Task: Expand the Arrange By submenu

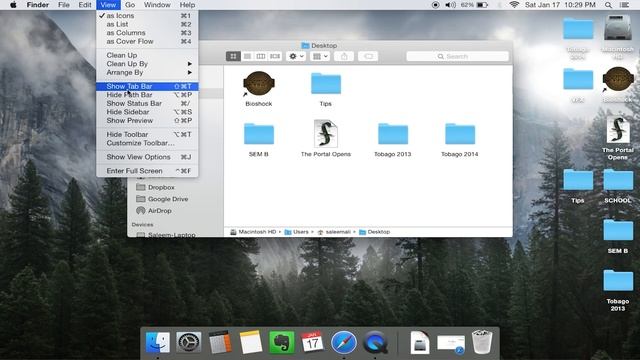Action: point(147,72)
